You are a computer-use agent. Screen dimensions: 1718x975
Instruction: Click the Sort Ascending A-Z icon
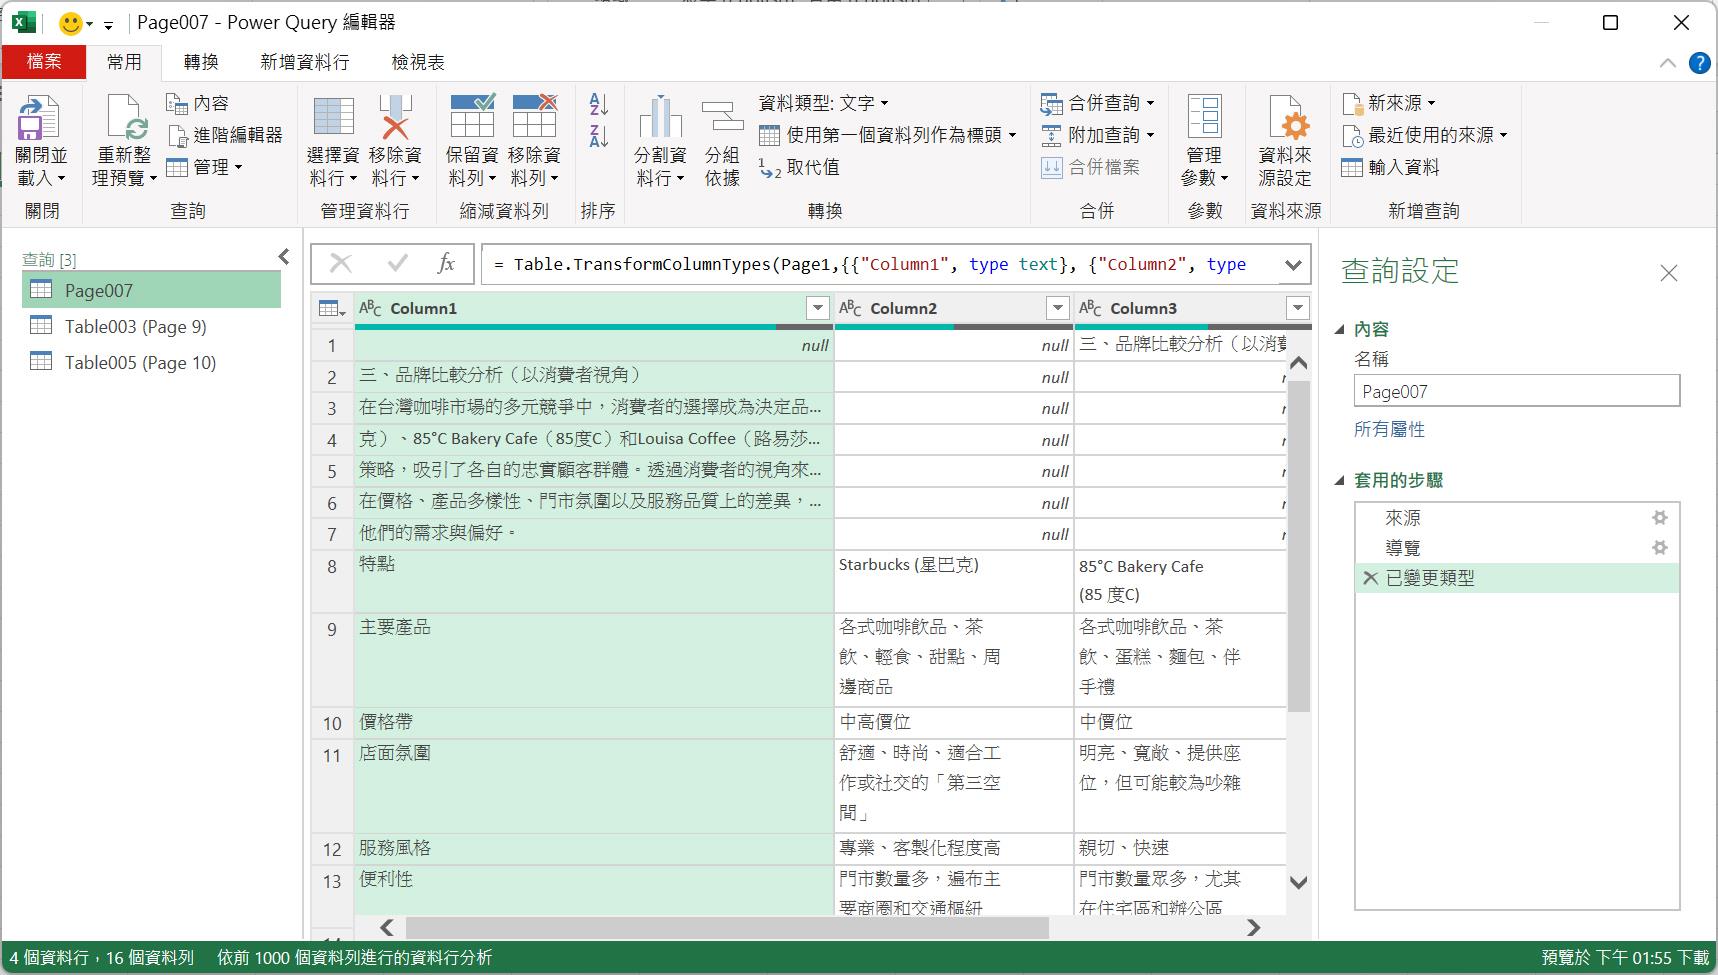point(598,104)
